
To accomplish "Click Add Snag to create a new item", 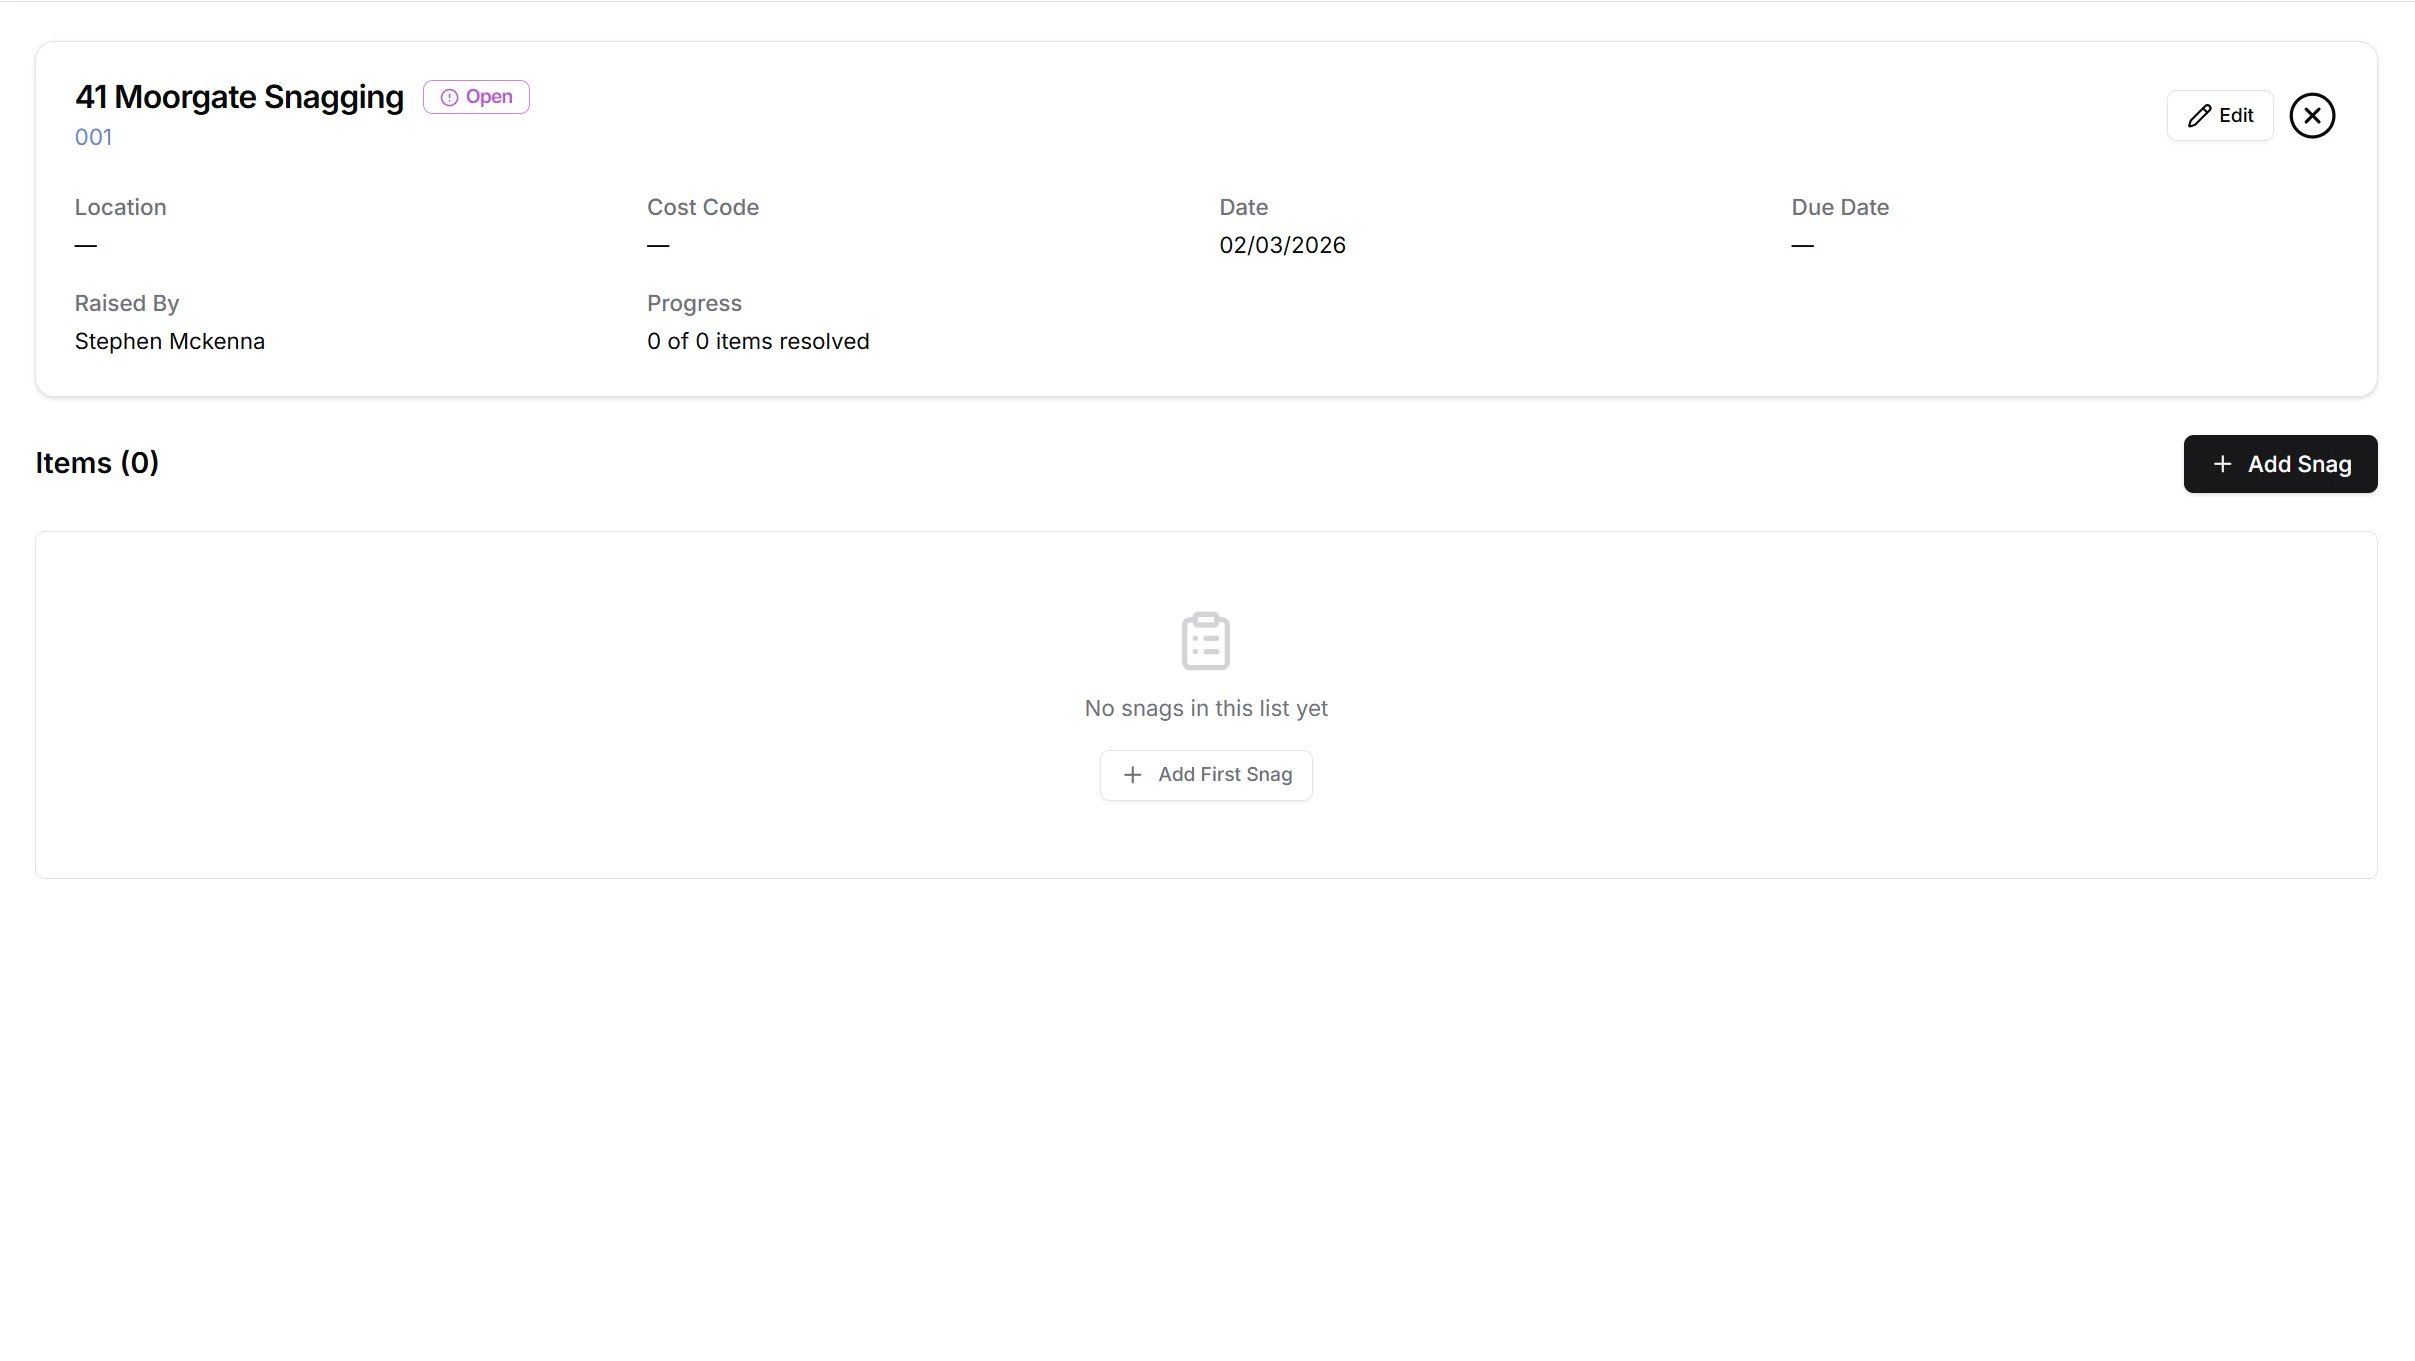I will coord(2280,464).
